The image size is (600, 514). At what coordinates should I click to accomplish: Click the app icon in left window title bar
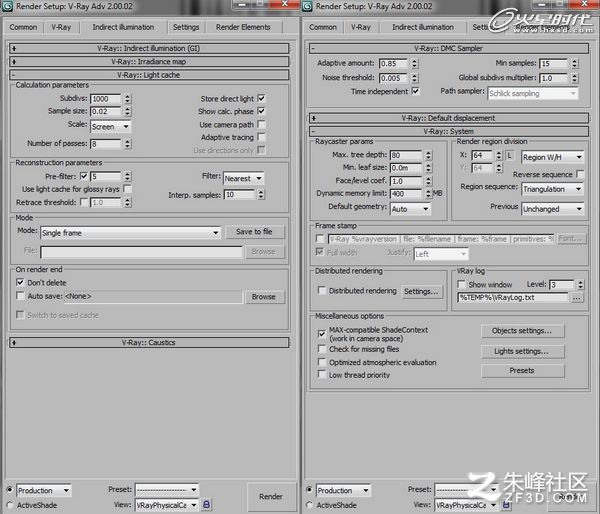(x=7, y=6)
